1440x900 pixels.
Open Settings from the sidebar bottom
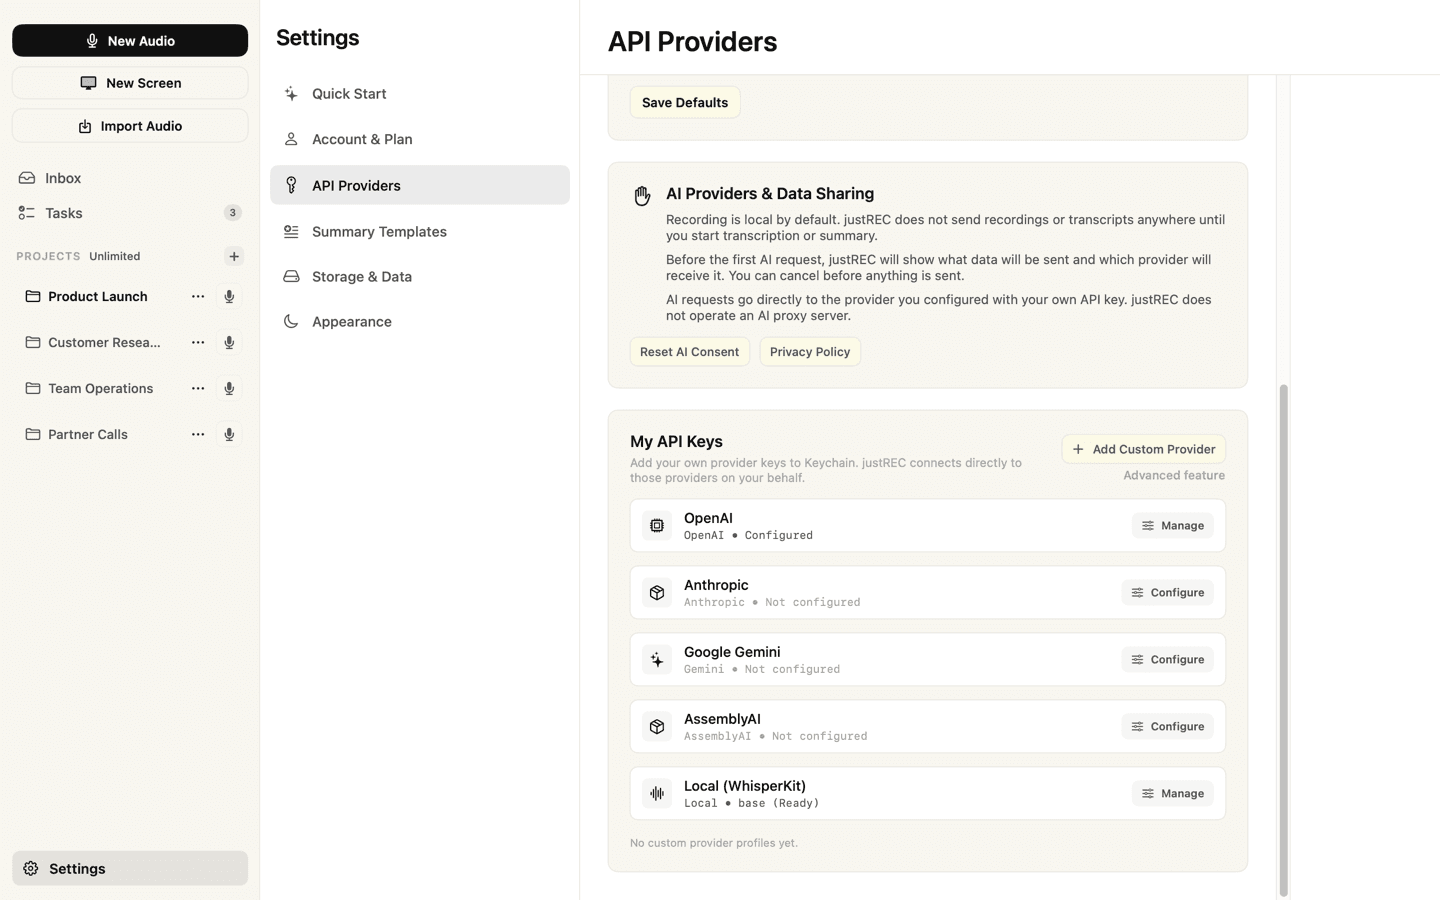coord(130,868)
